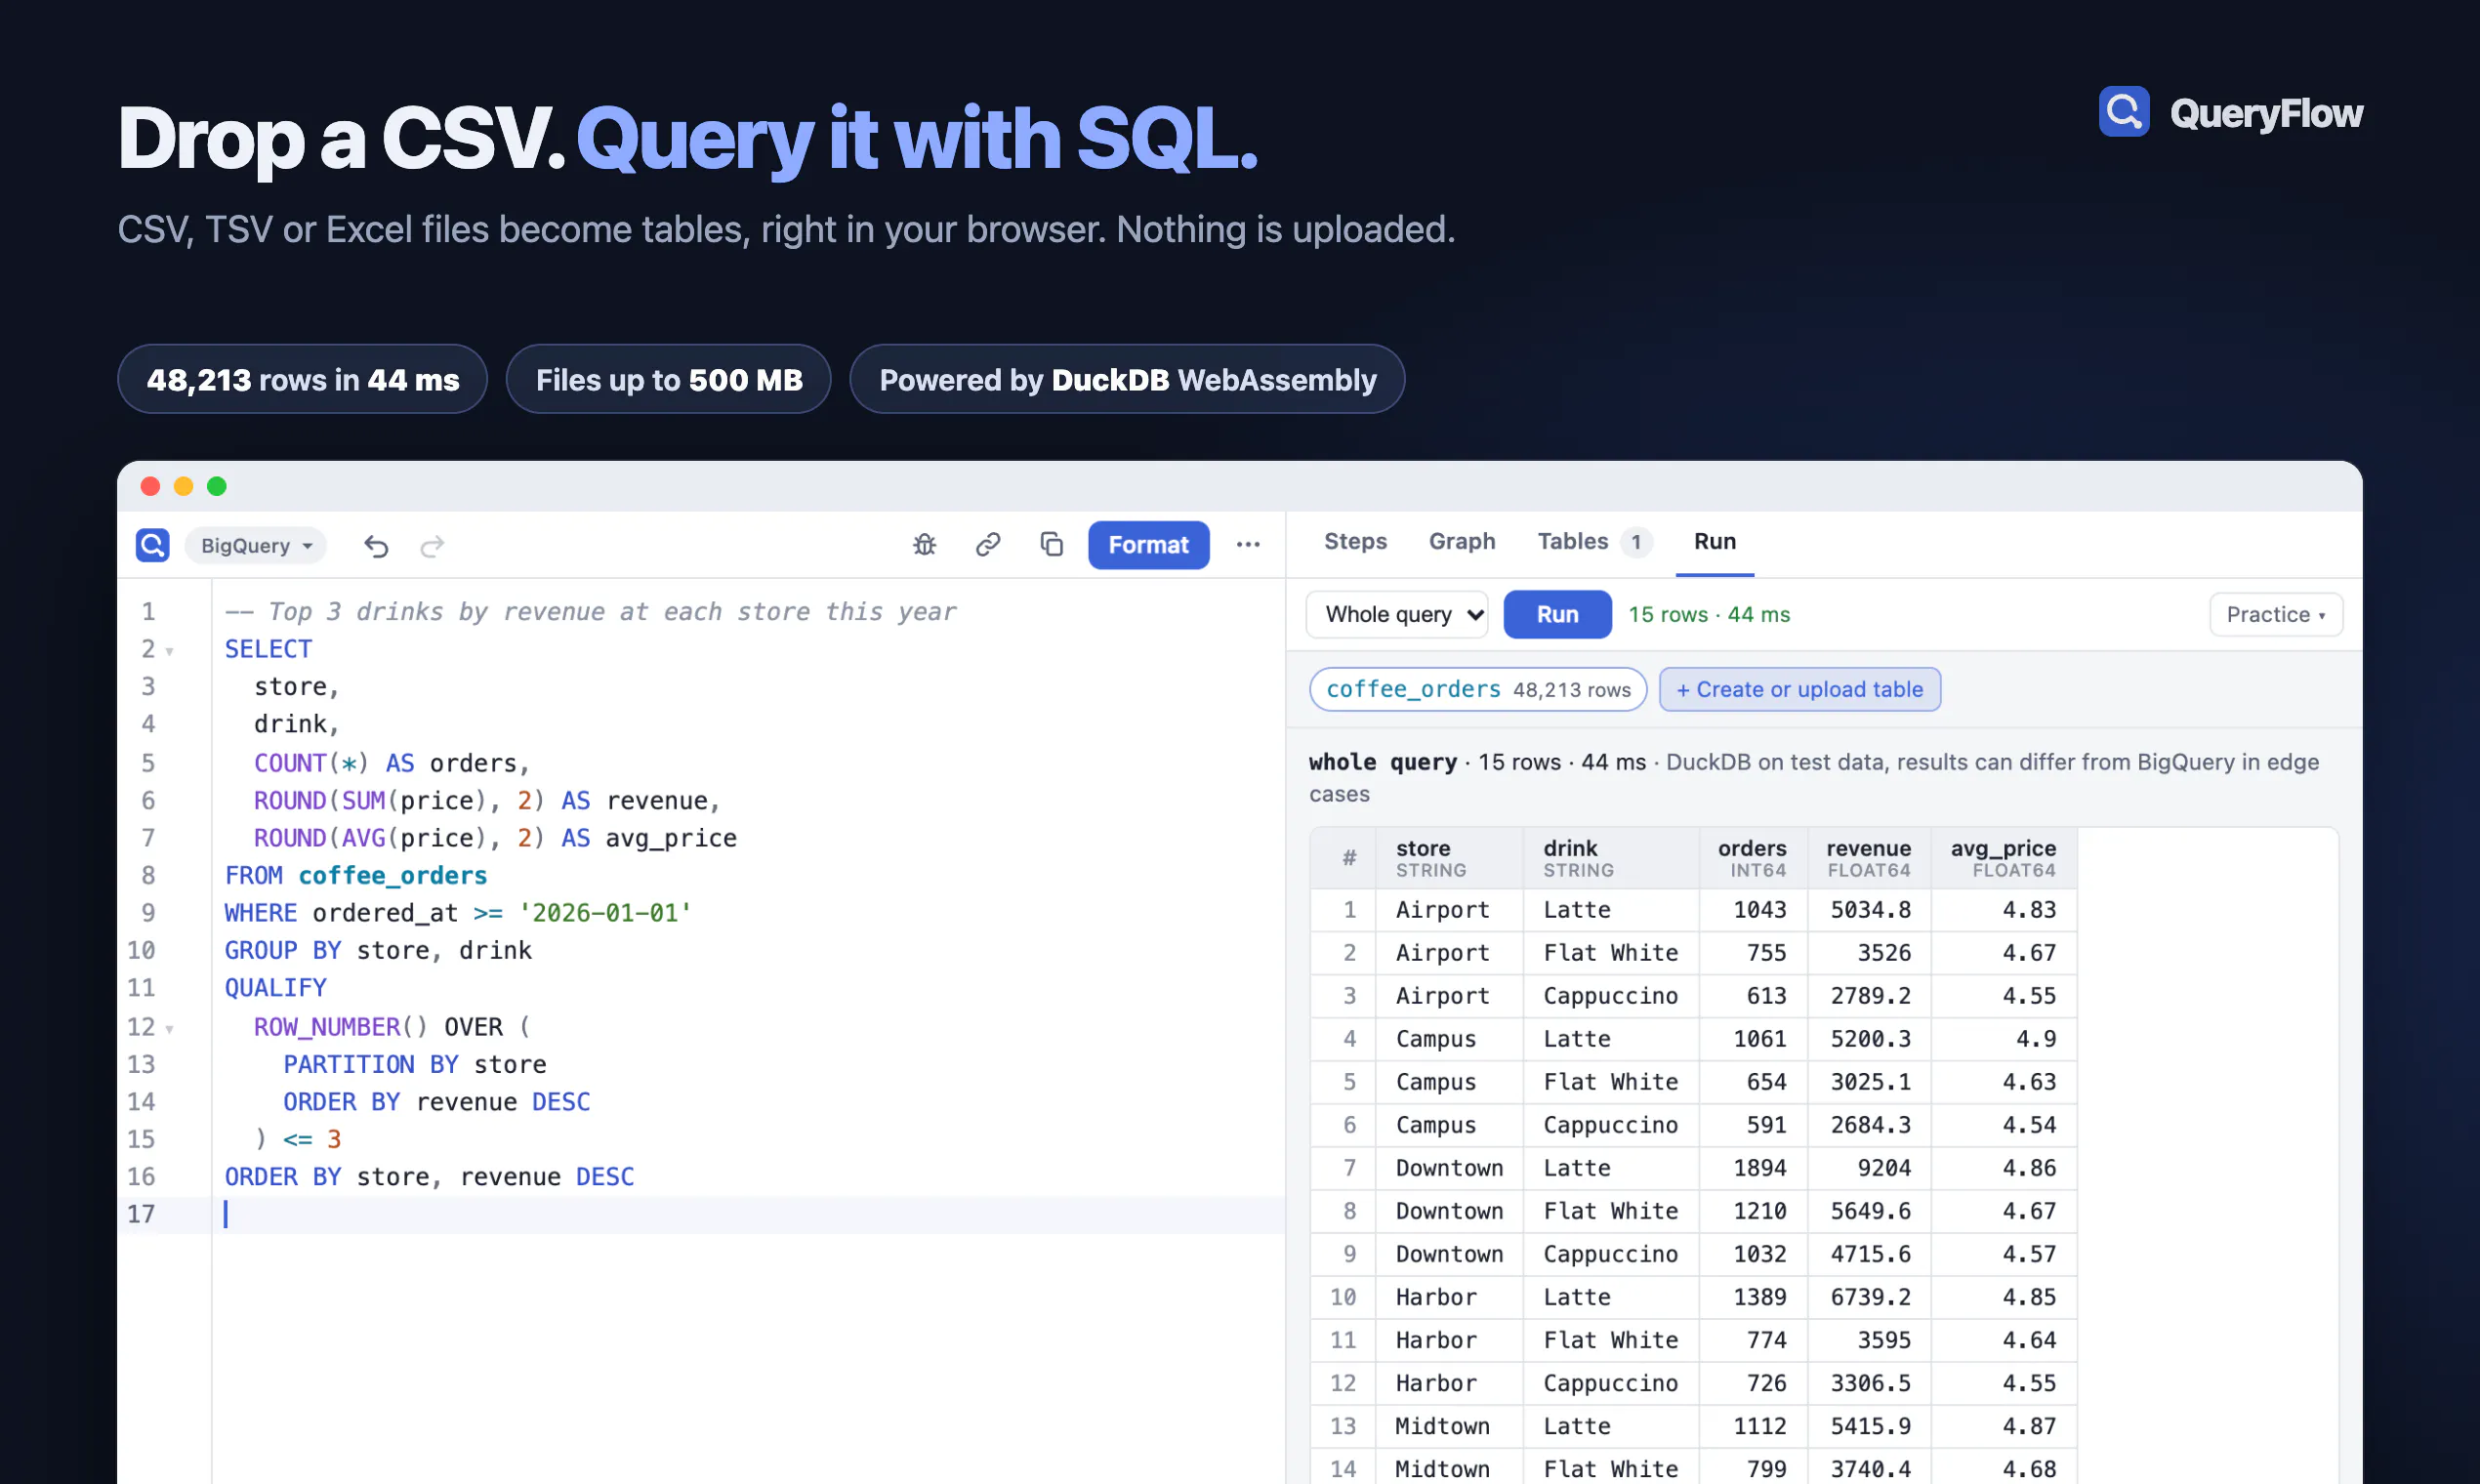Copy the query with the copy icon

click(1051, 545)
